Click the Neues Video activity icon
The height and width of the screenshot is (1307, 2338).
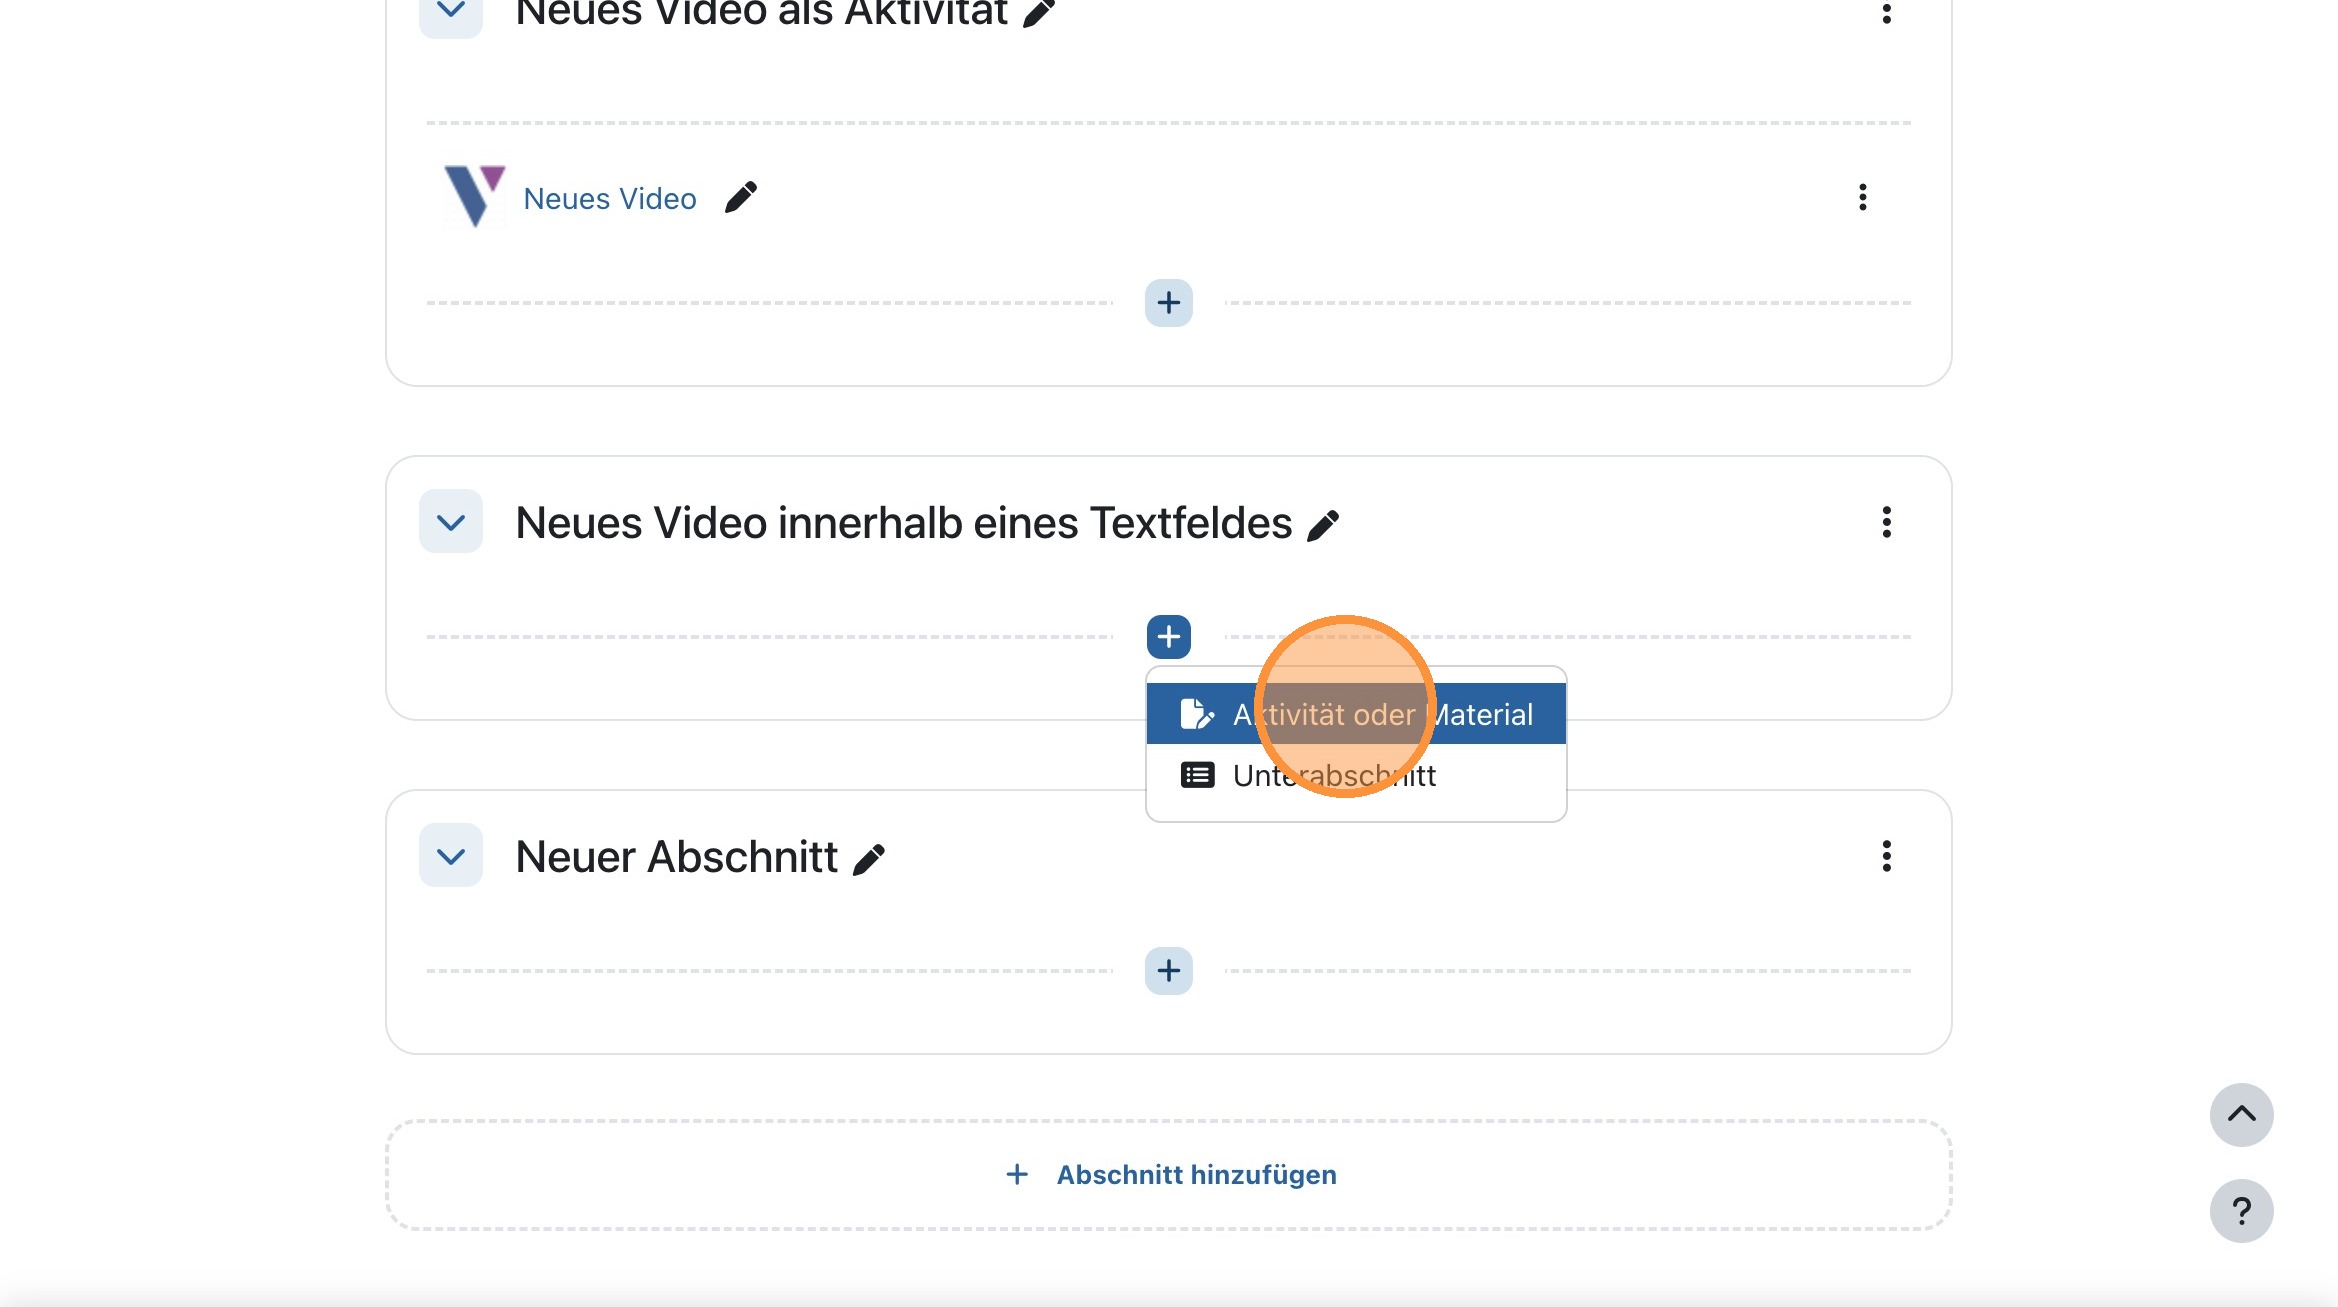coord(475,197)
